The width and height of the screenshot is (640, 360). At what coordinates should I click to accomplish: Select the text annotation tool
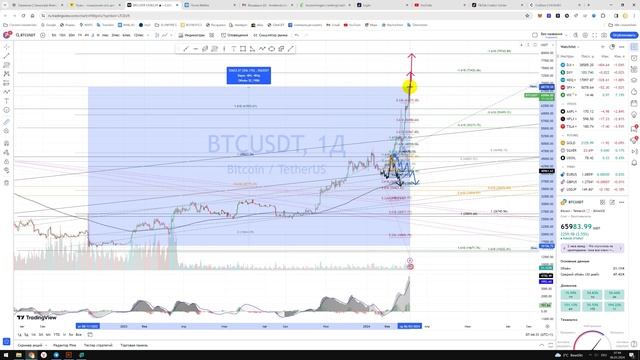(x=7, y=101)
